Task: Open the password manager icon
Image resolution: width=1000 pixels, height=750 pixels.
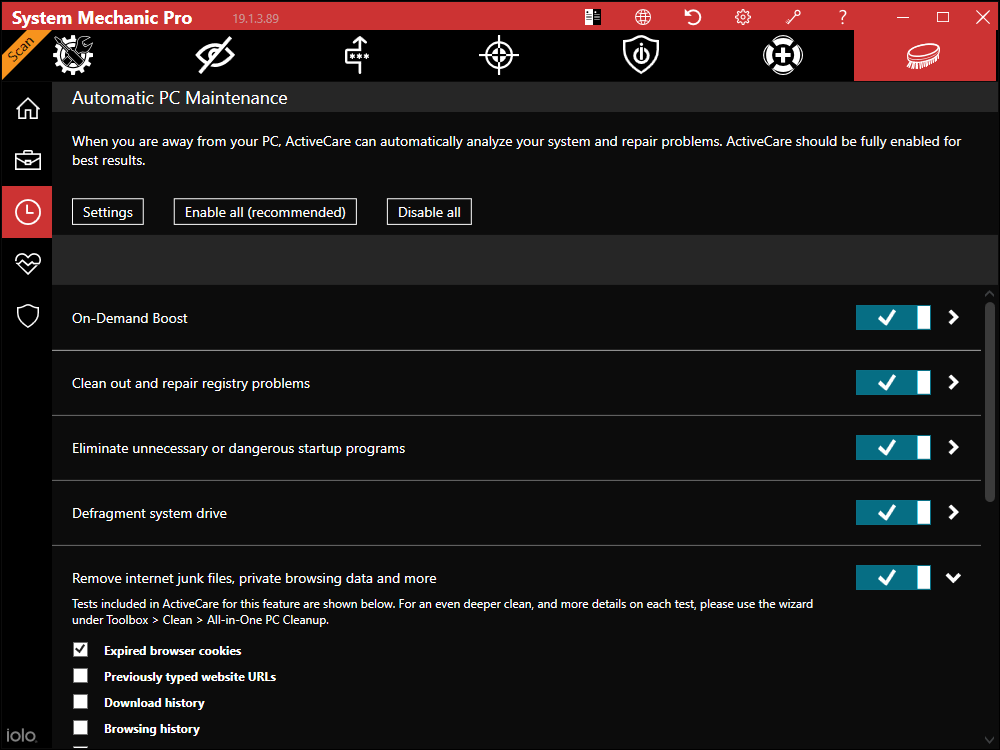Action: click(x=357, y=55)
